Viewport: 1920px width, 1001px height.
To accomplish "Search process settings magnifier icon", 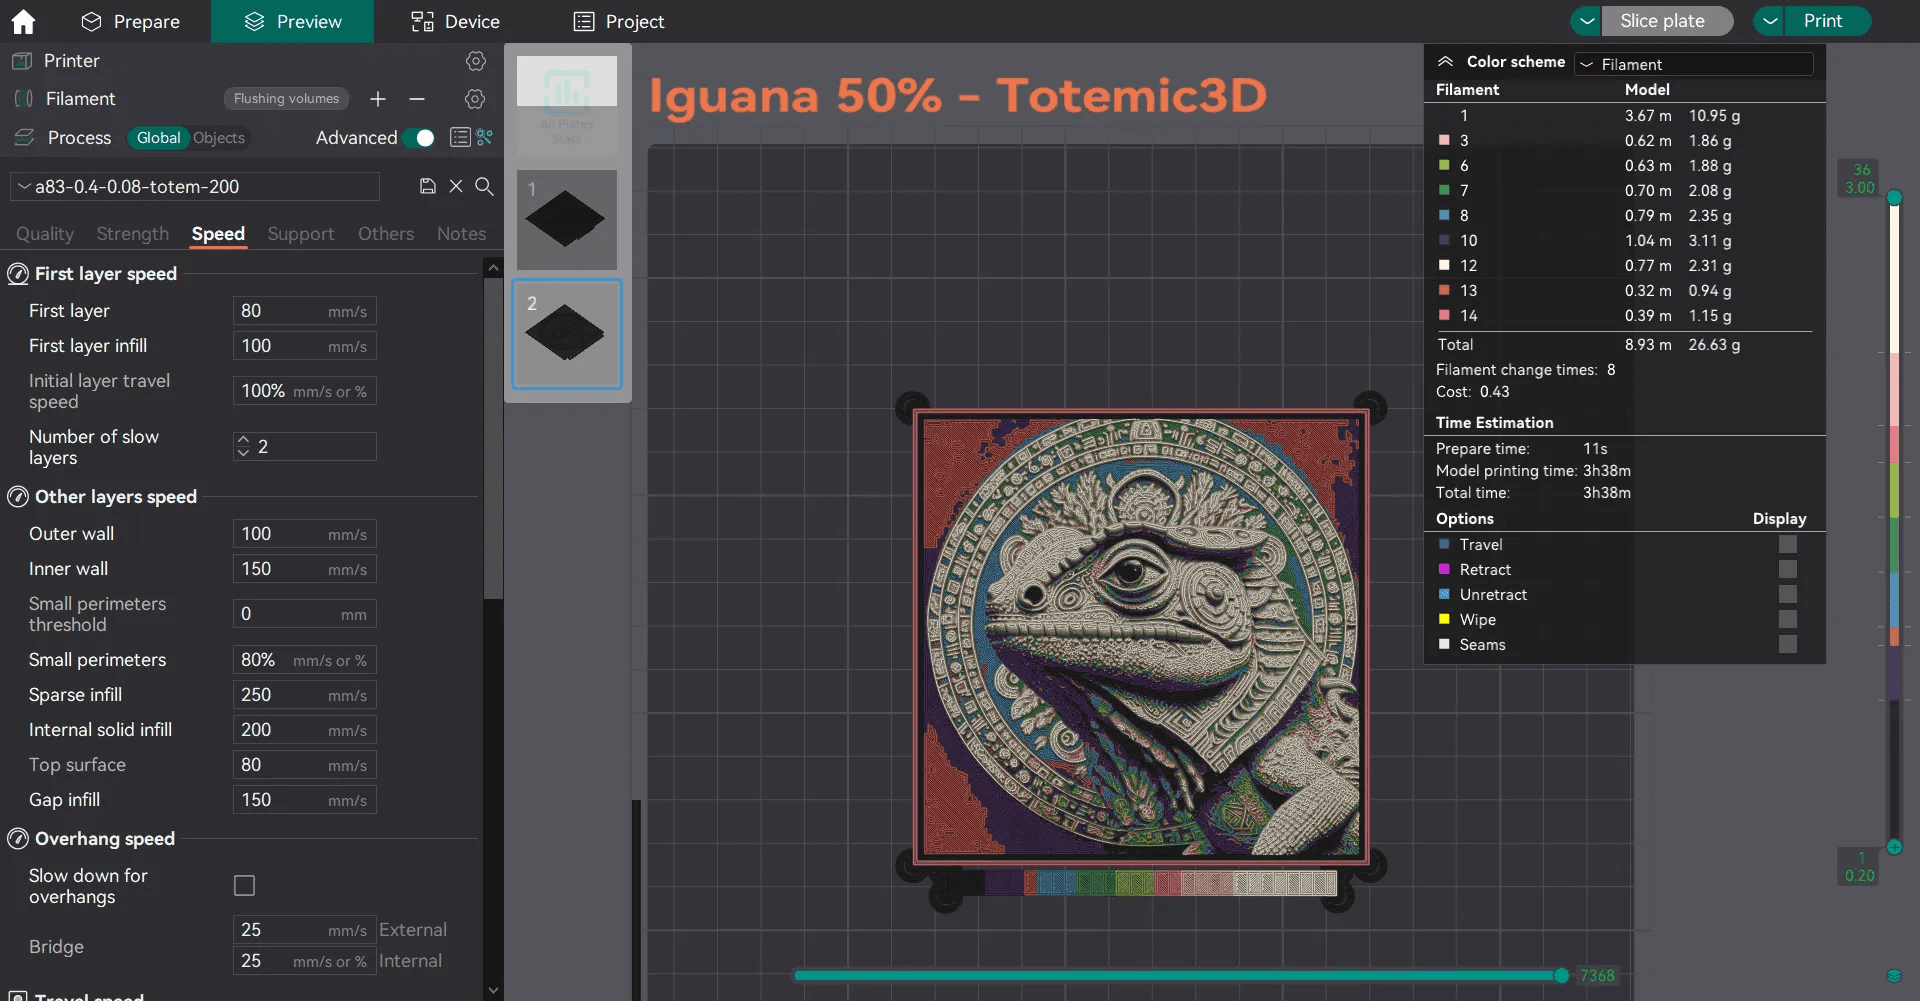I will pos(484,186).
